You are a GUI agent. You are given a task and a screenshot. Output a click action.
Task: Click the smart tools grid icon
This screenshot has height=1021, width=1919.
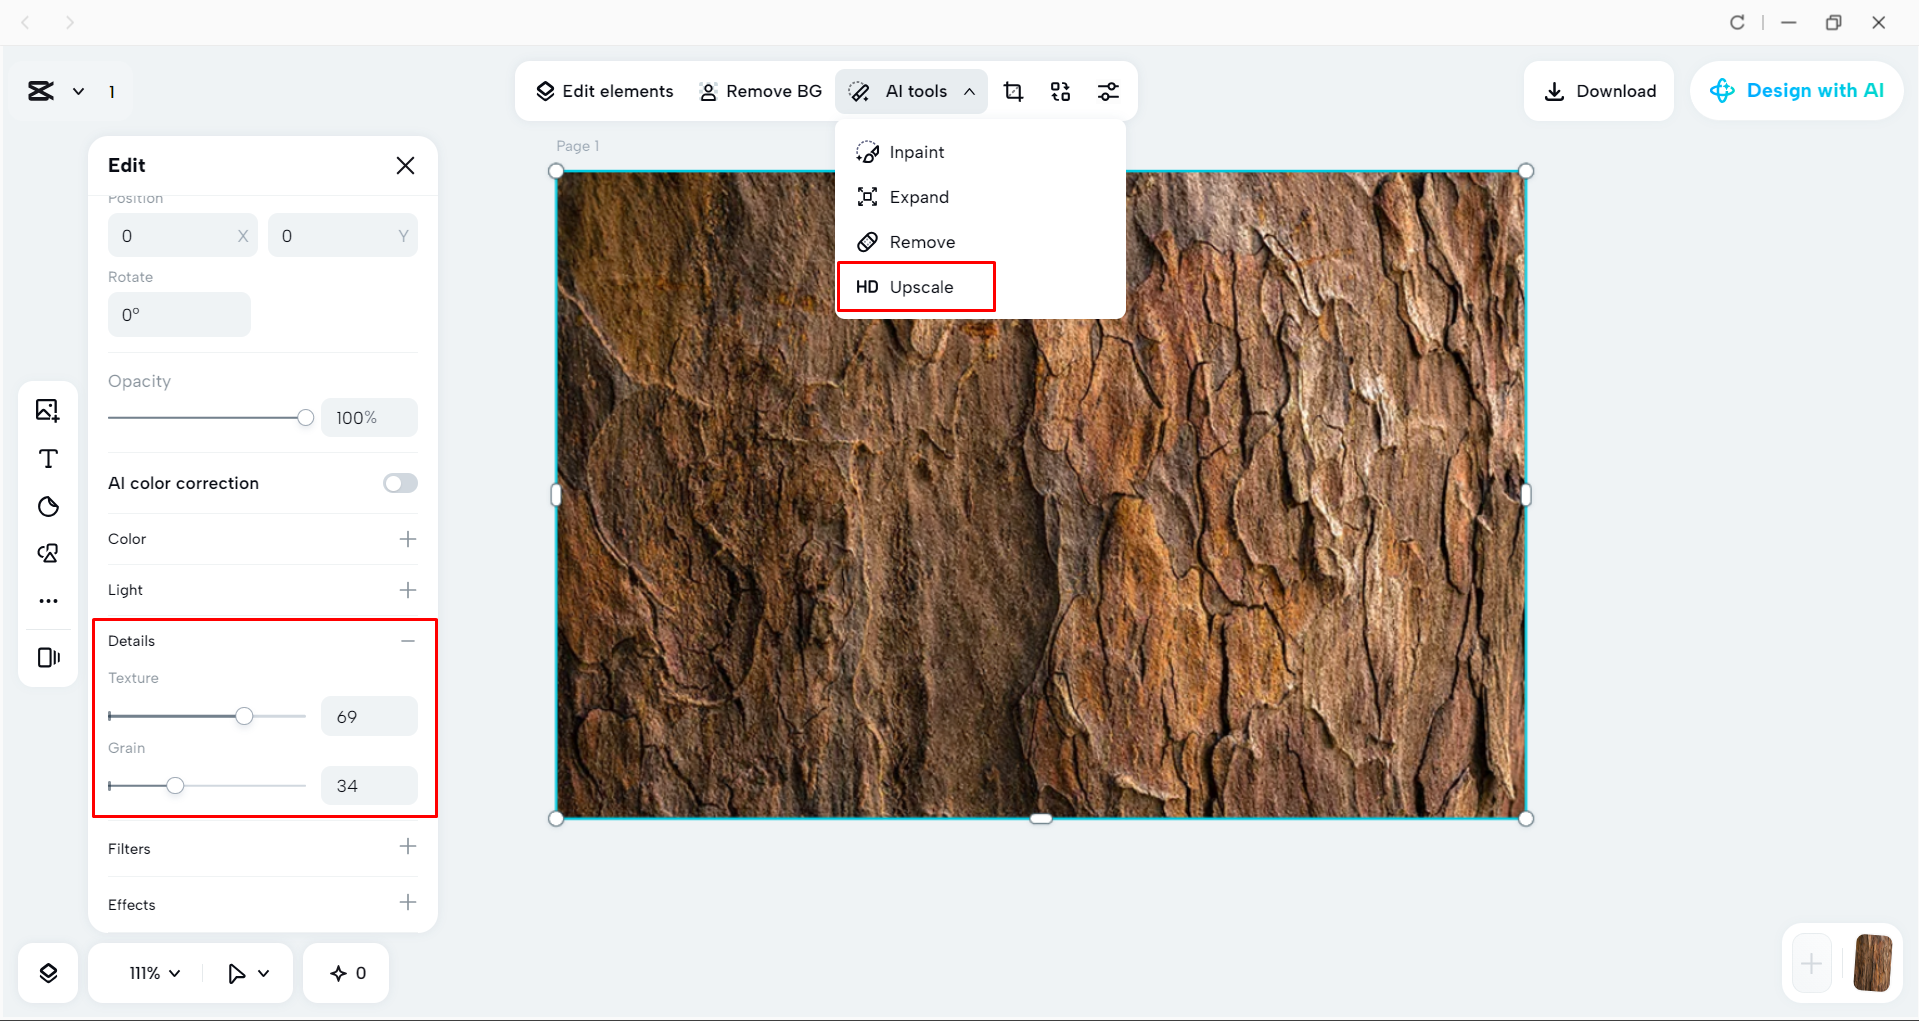[1060, 91]
